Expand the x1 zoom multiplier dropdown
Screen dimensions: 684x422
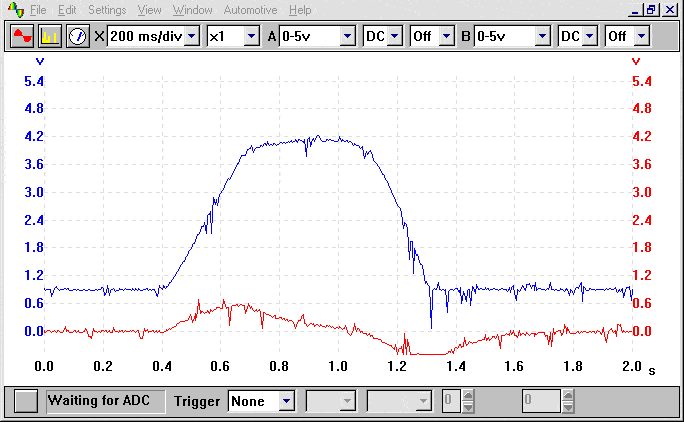click(251, 36)
